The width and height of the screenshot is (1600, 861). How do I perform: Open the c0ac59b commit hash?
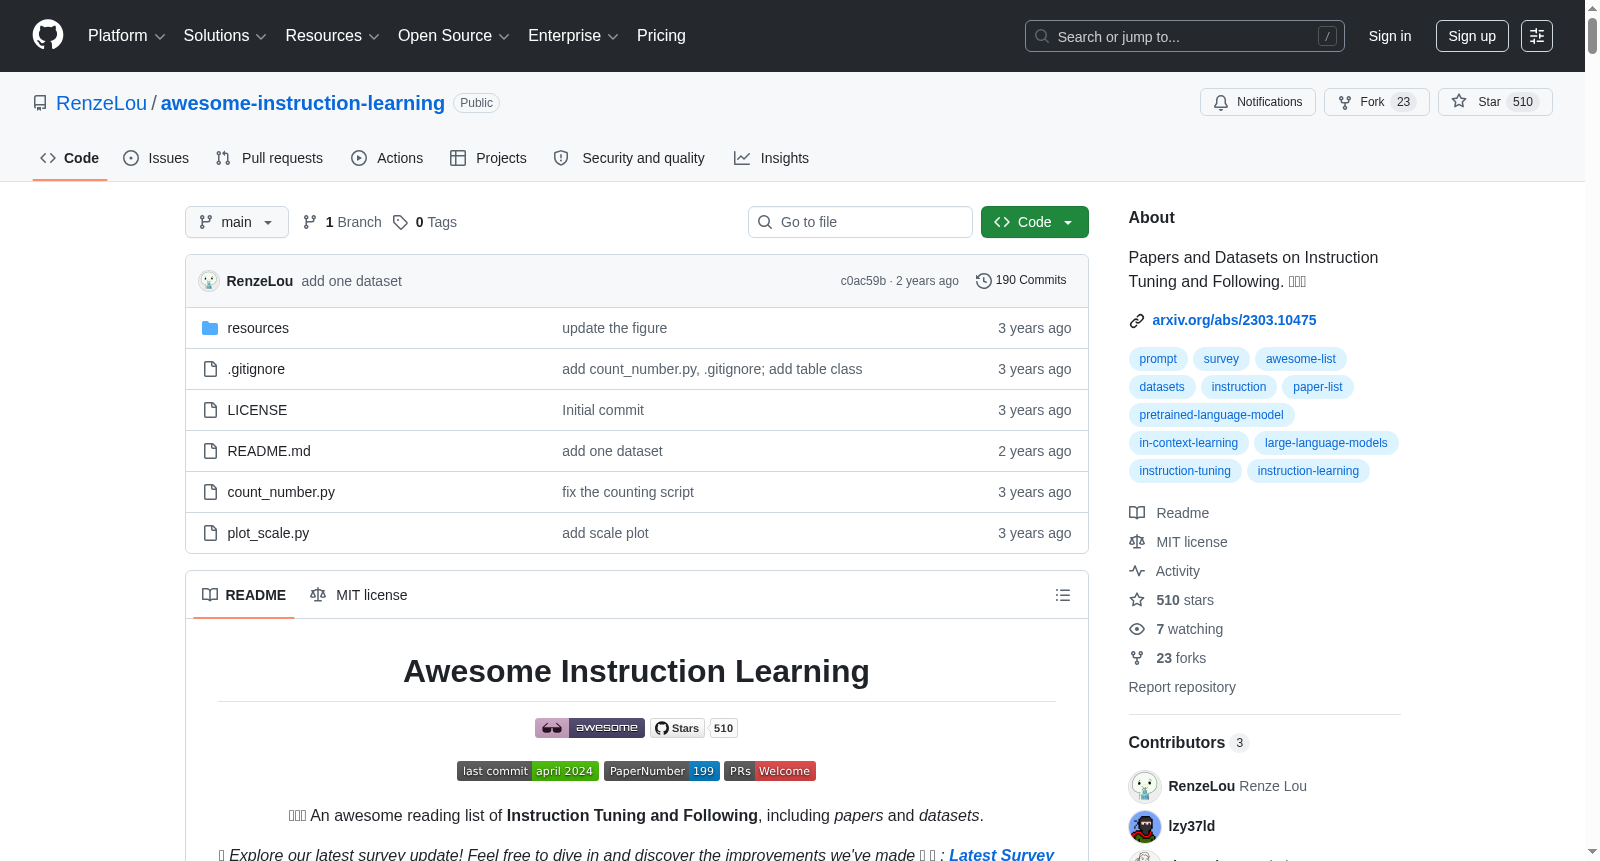point(863,281)
